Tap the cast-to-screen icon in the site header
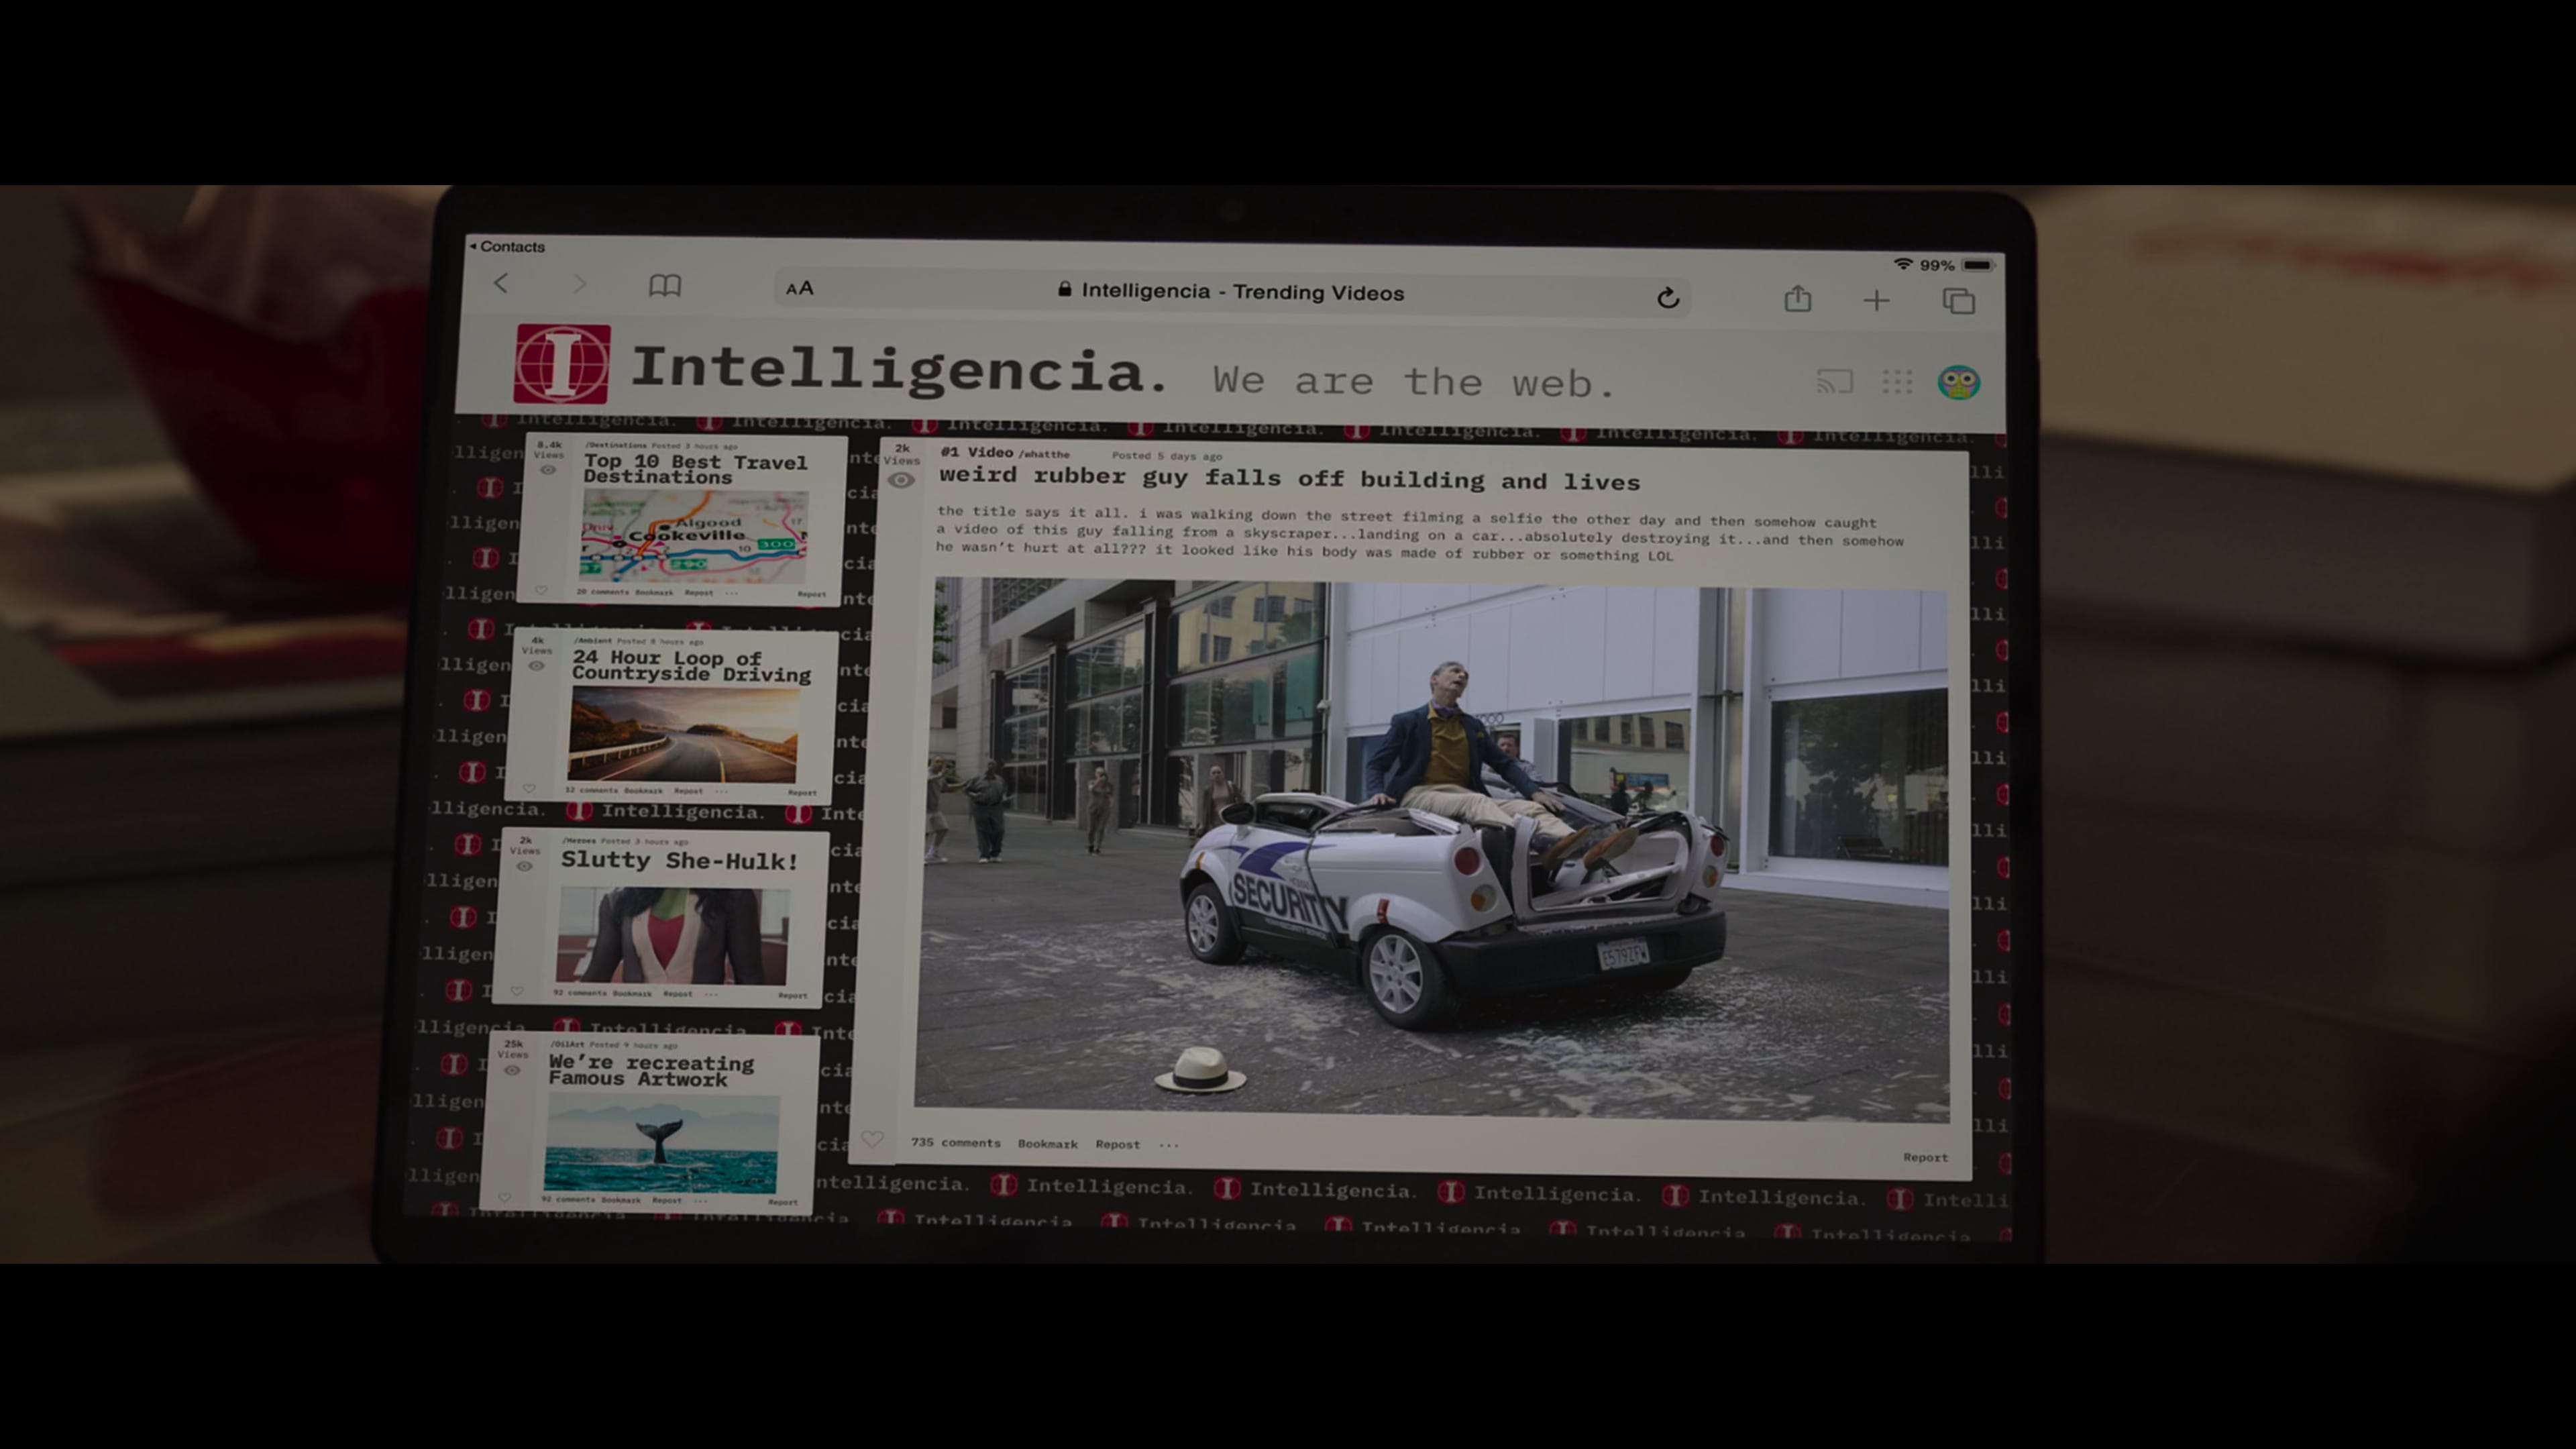 tap(1834, 381)
